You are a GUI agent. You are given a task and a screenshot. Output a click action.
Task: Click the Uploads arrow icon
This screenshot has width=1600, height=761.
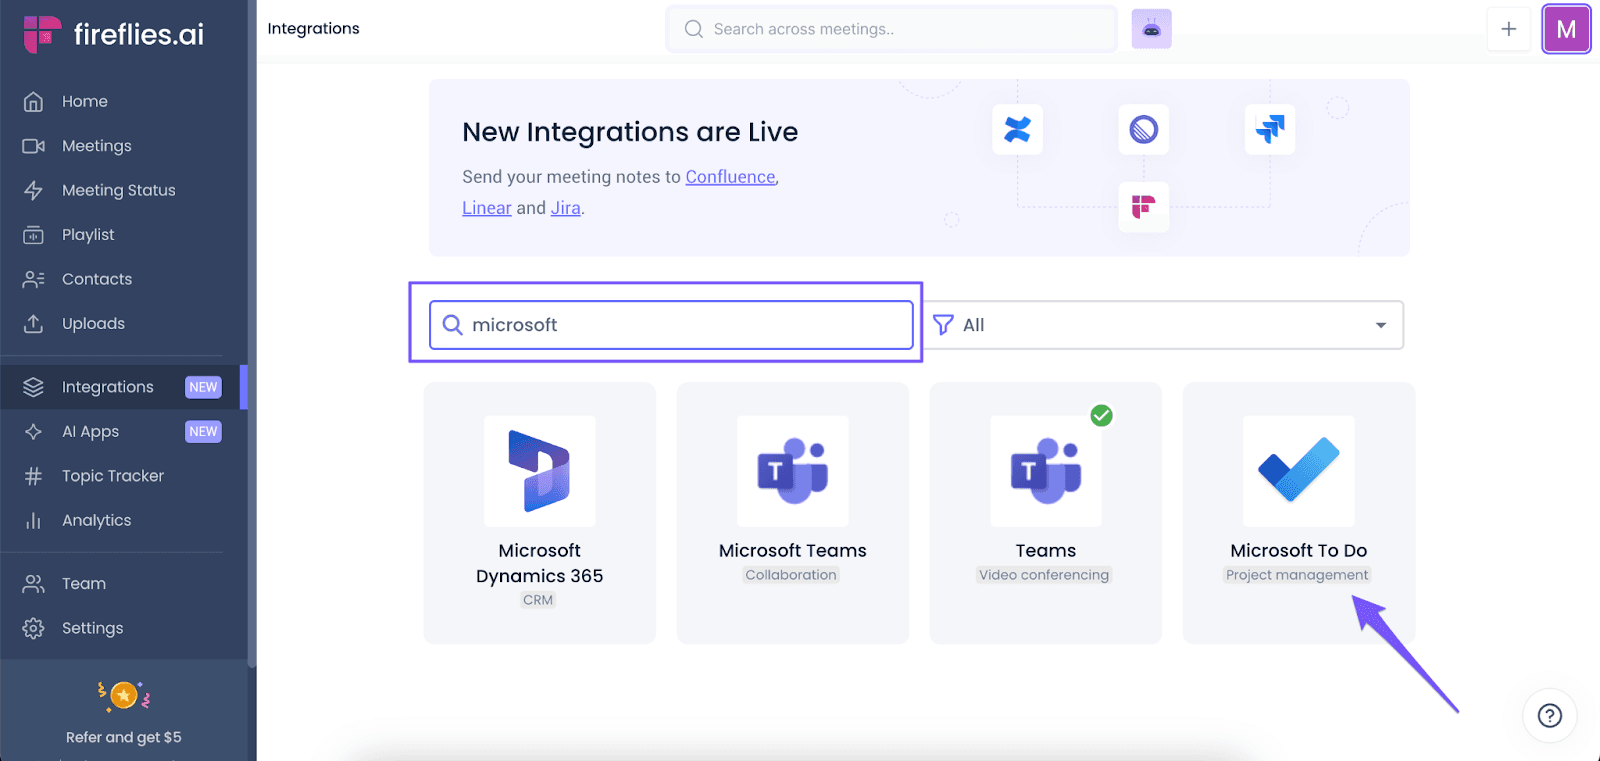33,324
